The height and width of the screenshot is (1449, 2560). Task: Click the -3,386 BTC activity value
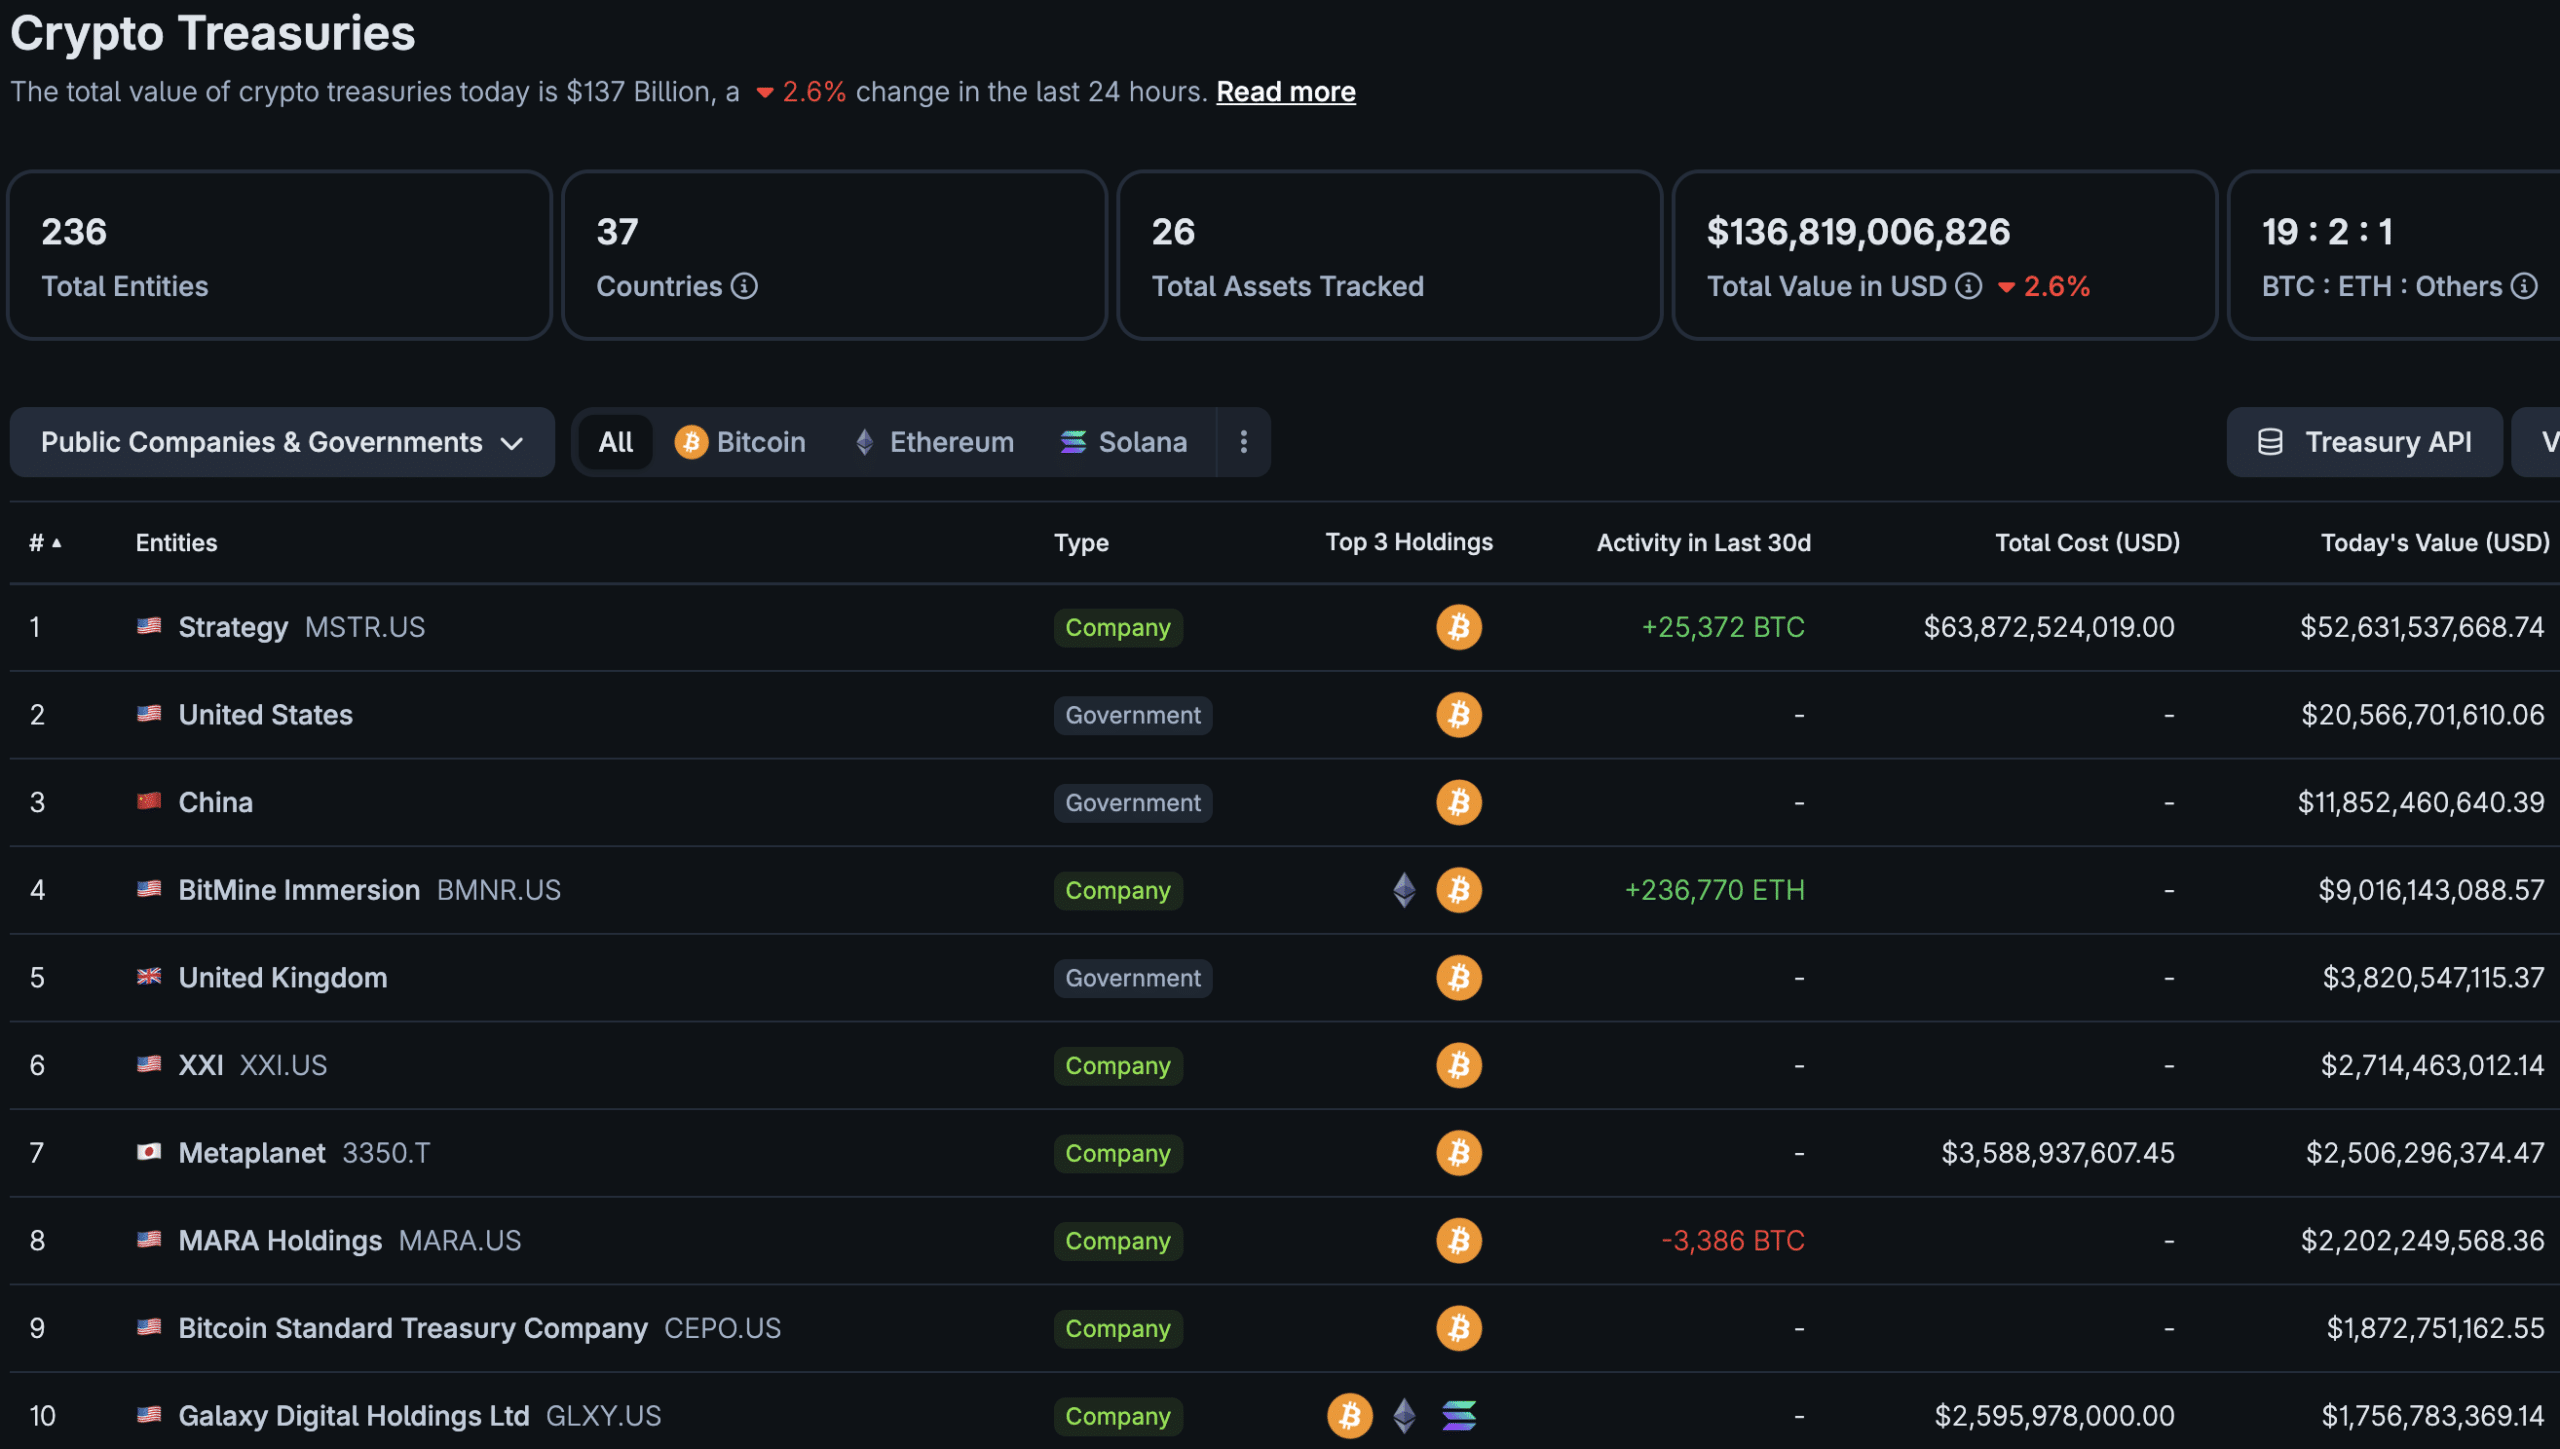[x=1732, y=1241]
